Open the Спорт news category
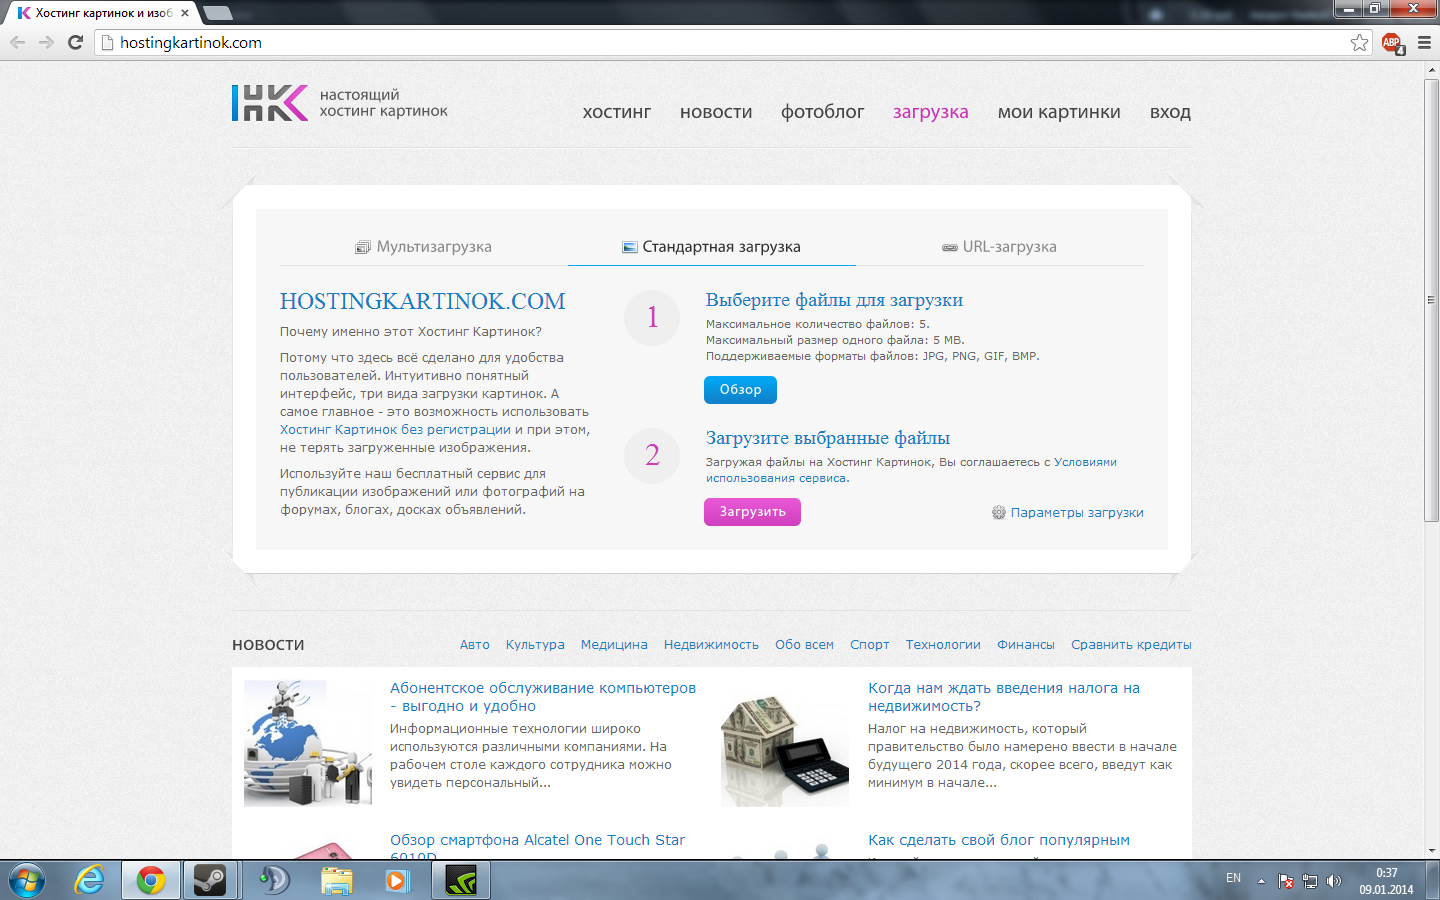Screen dimensions: 1440x900 coord(869,645)
